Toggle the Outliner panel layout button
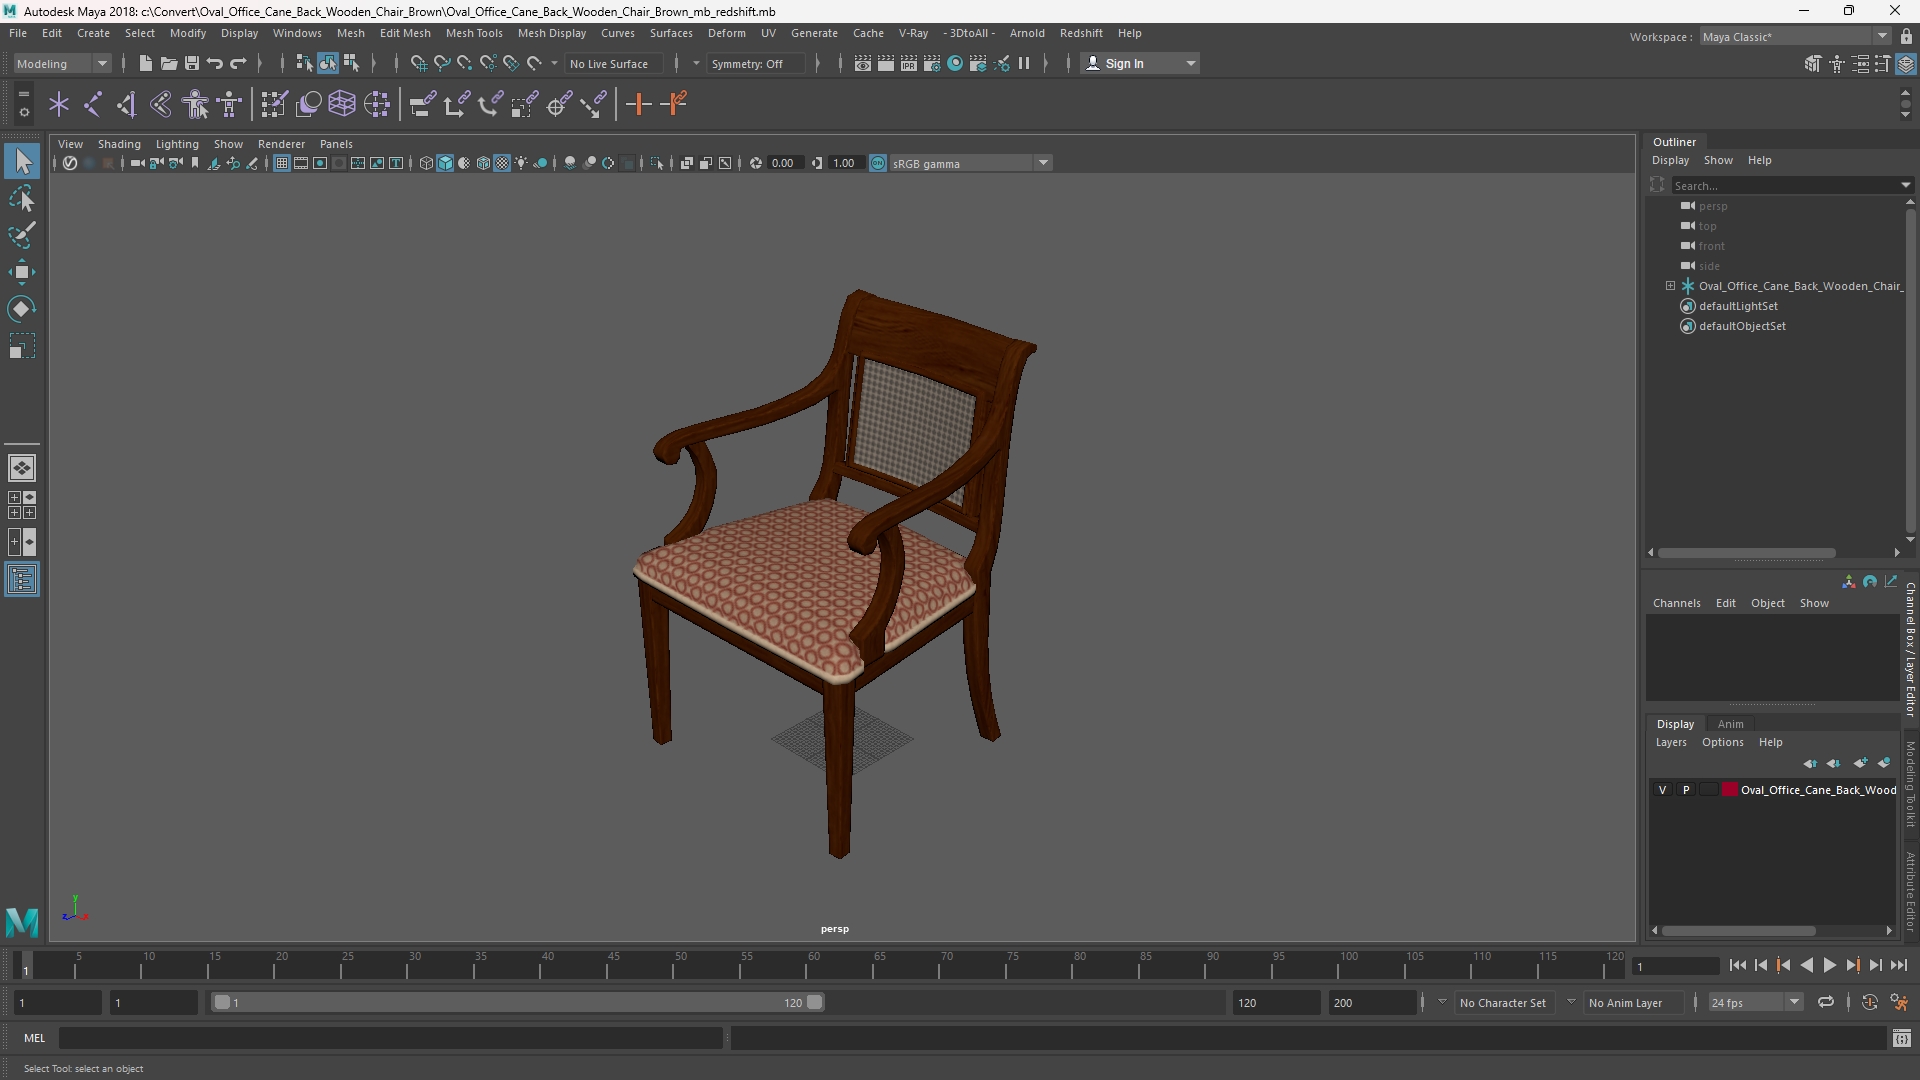The height and width of the screenshot is (1080, 1920). coord(22,580)
